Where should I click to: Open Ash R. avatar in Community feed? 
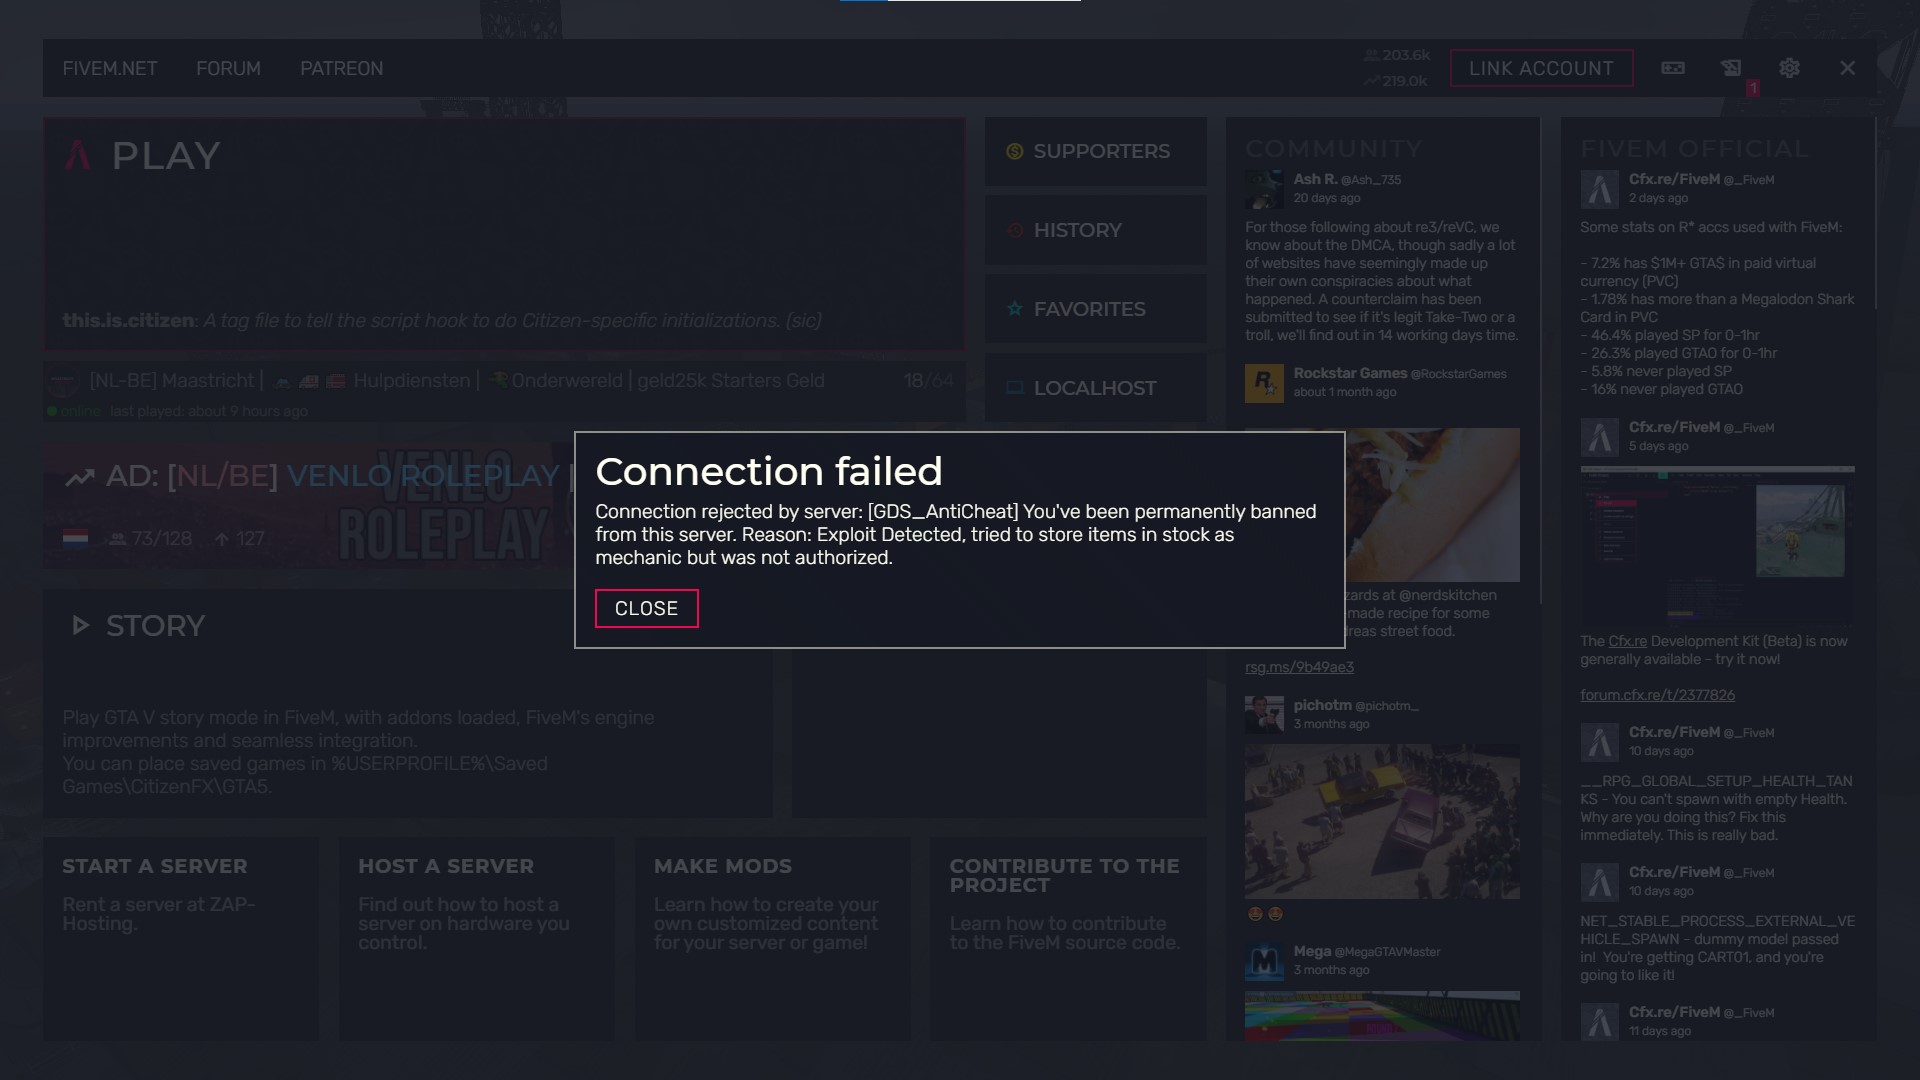point(1264,188)
